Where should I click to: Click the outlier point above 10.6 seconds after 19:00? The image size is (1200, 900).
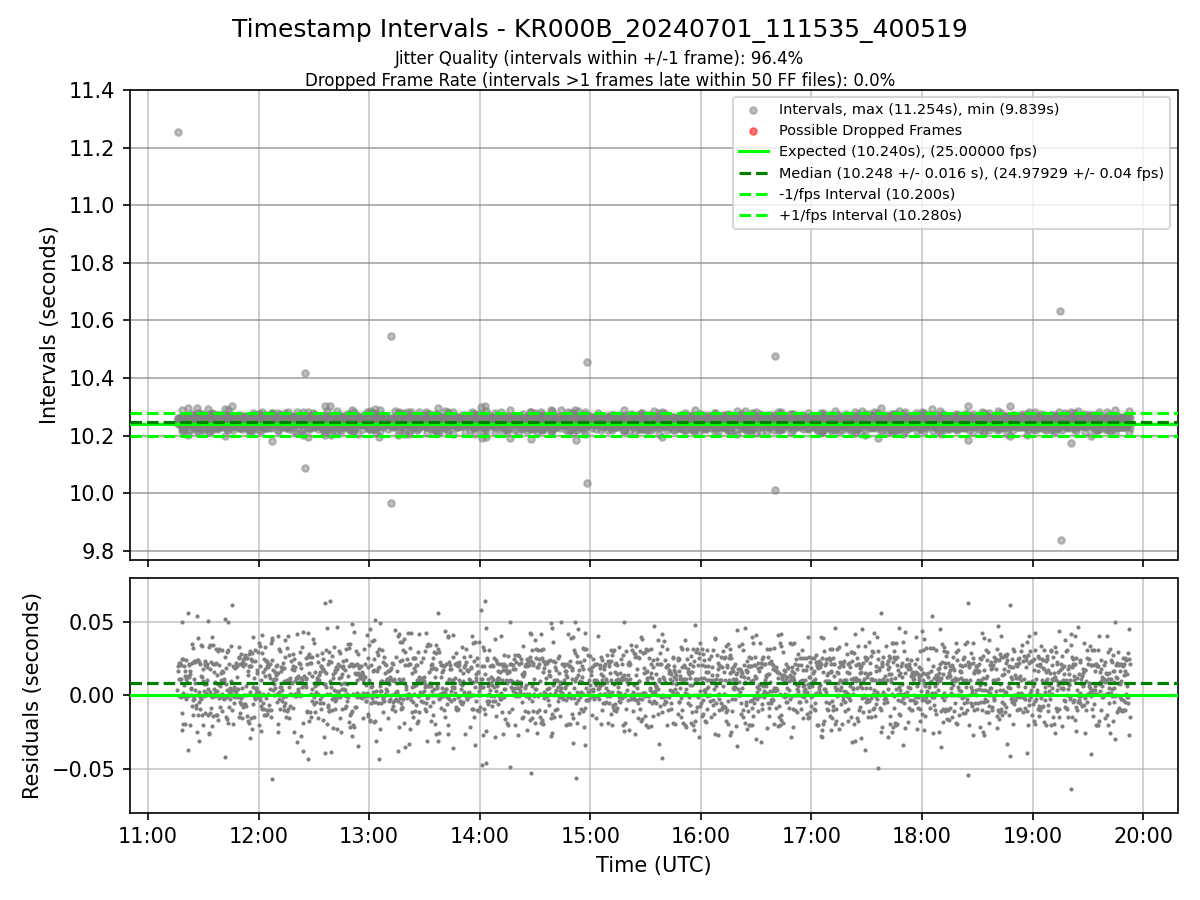[x=1060, y=311]
